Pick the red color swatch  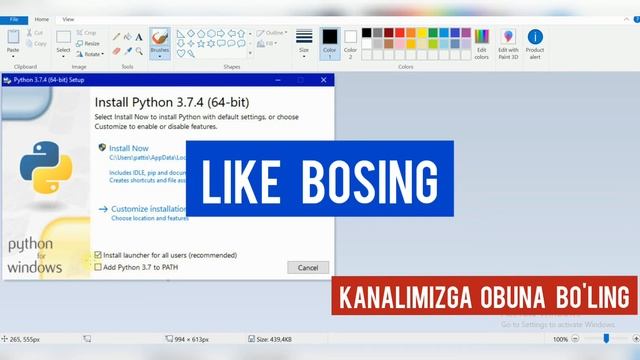tap(400, 33)
